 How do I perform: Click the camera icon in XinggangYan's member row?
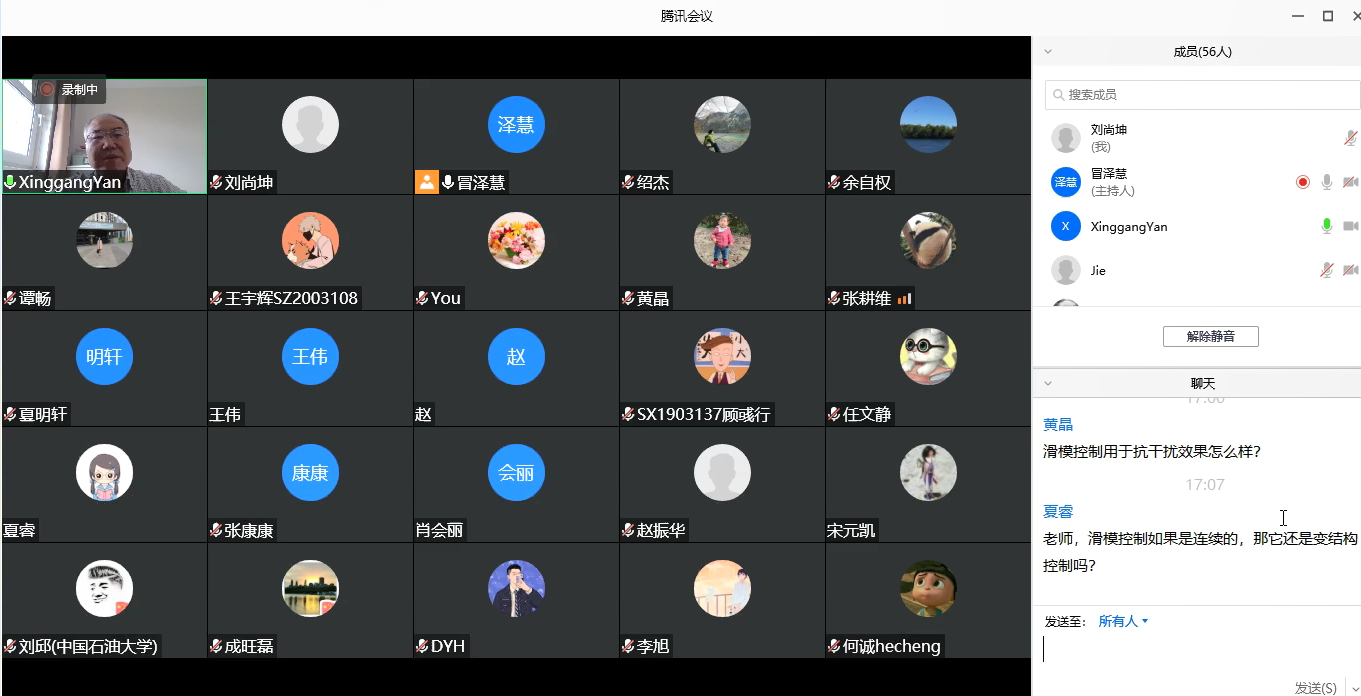point(1350,226)
